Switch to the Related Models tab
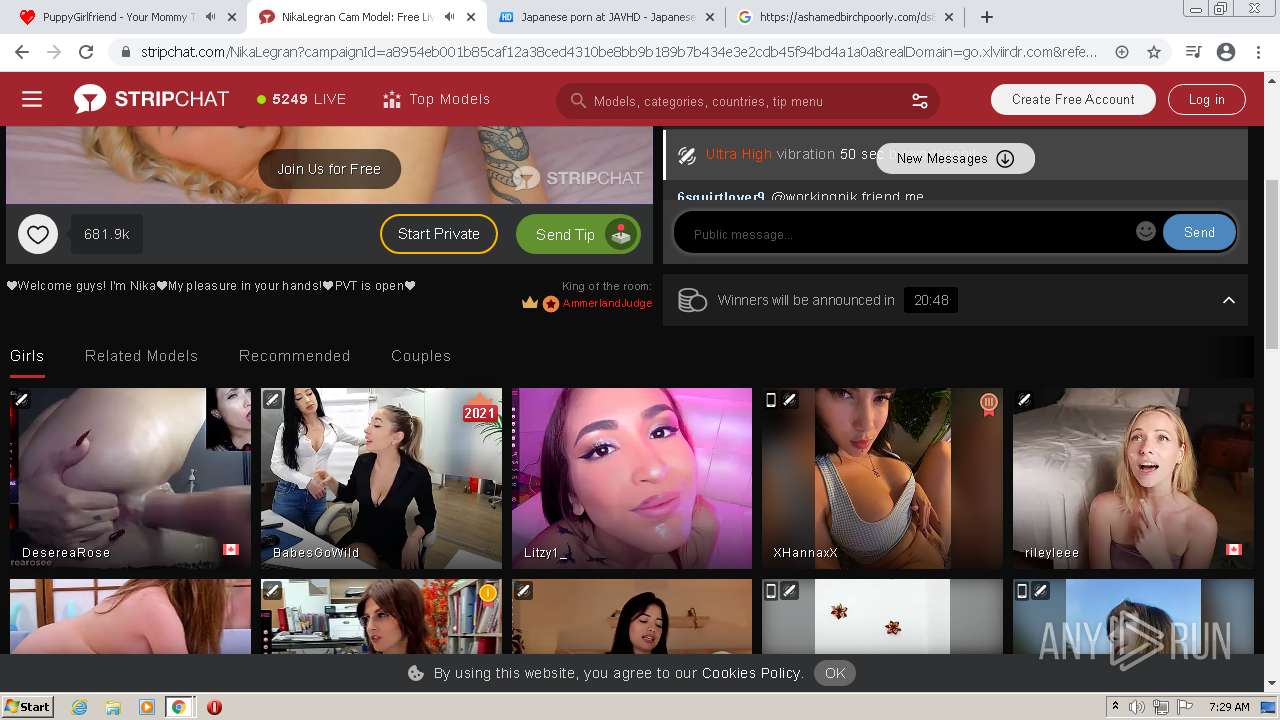 [141, 356]
